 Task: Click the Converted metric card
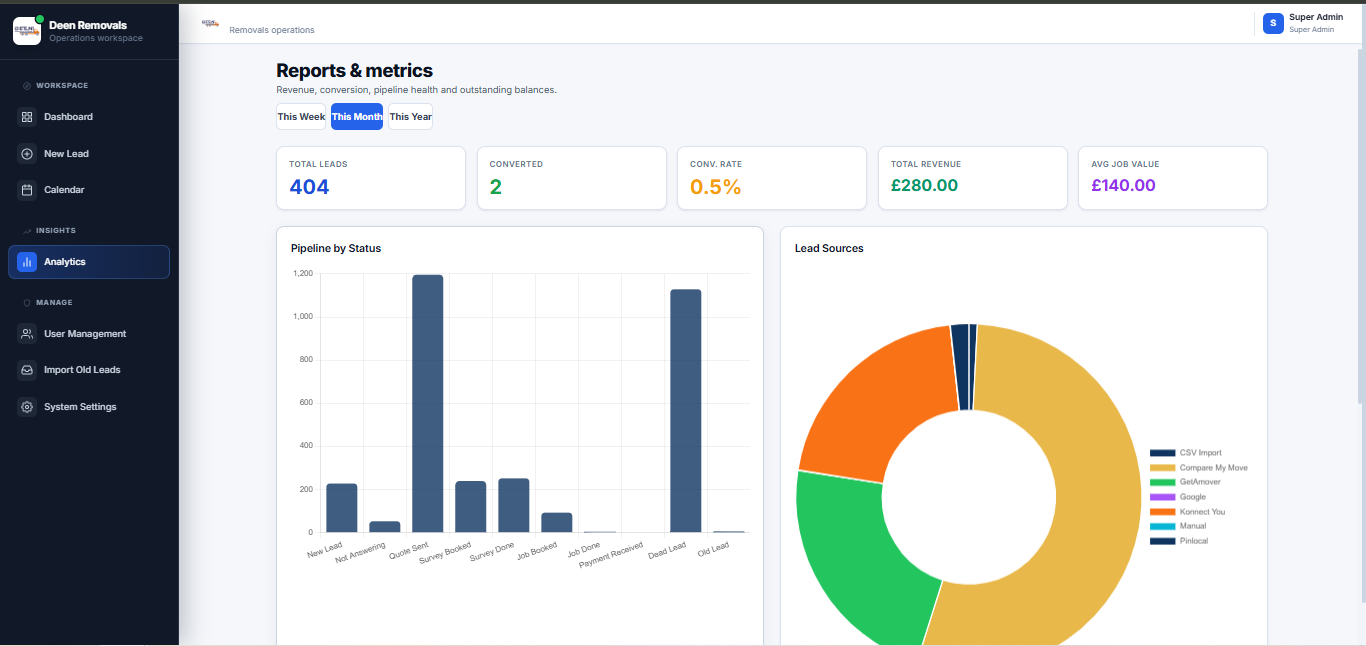coord(571,178)
